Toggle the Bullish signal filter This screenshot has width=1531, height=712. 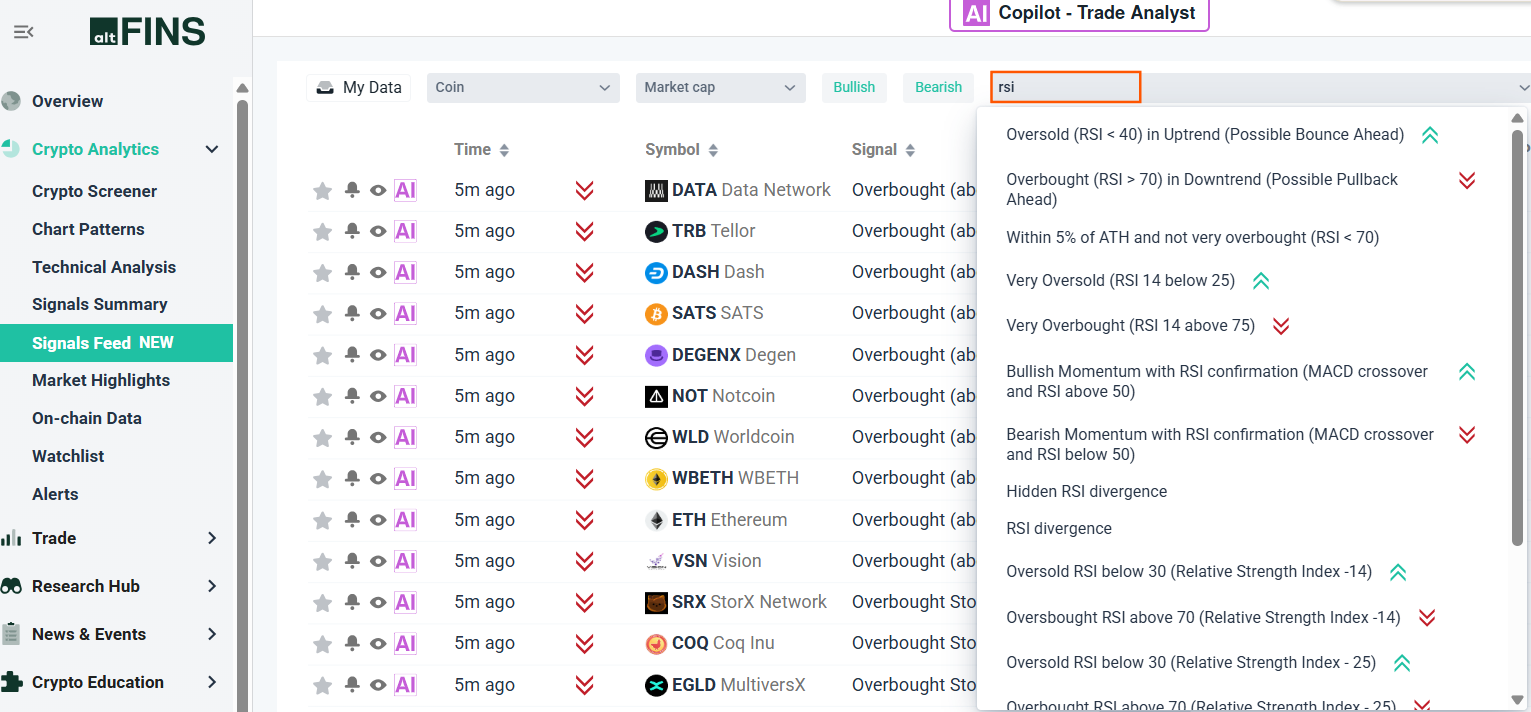pos(854,87)
